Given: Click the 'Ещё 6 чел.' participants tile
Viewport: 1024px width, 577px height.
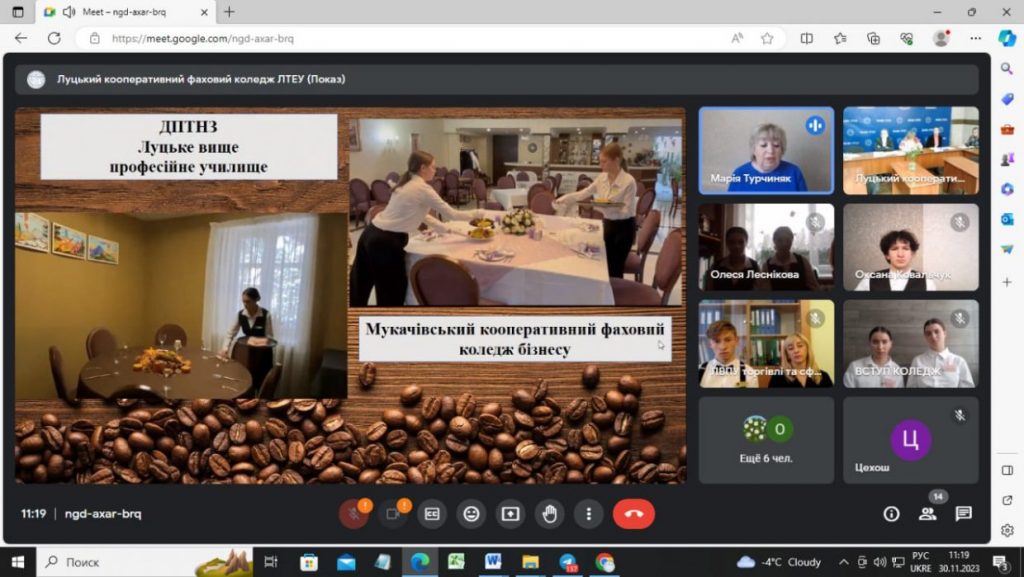Looking at the screenshot, I should (x=766, y=440).
